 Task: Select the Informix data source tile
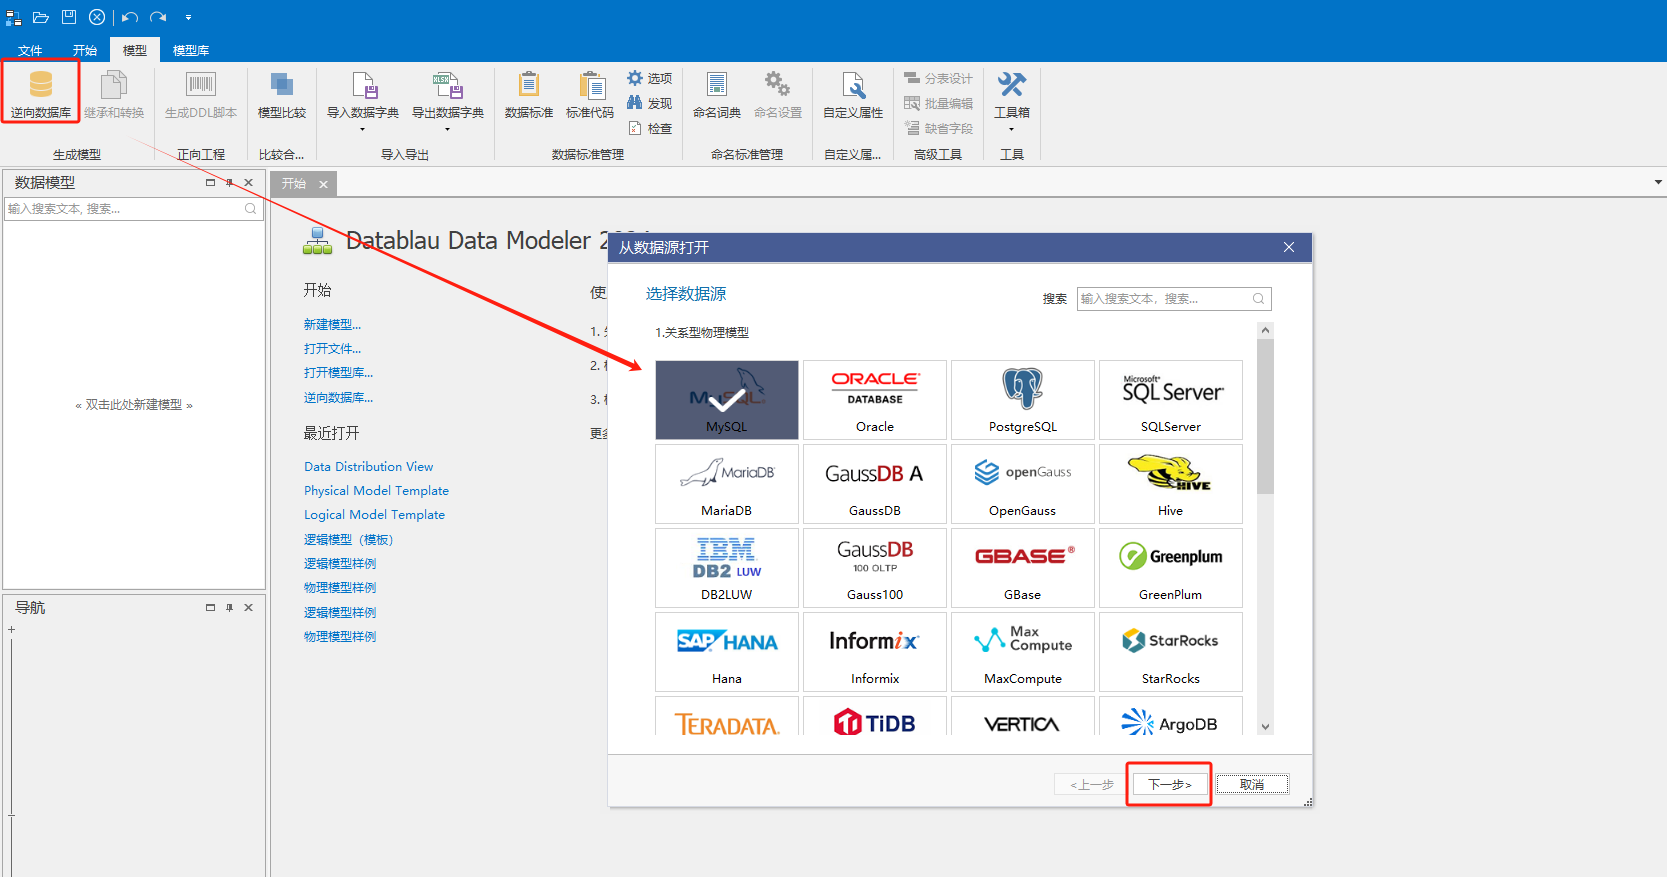(x=875, y=652)
